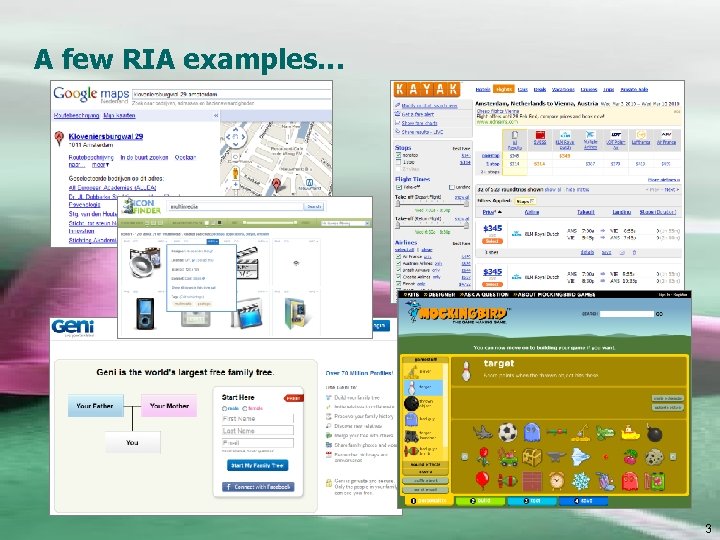Enable the 1 stop checkbox in Kayak
This screenshot has height=540, width=720.
[x=399, y=162]
